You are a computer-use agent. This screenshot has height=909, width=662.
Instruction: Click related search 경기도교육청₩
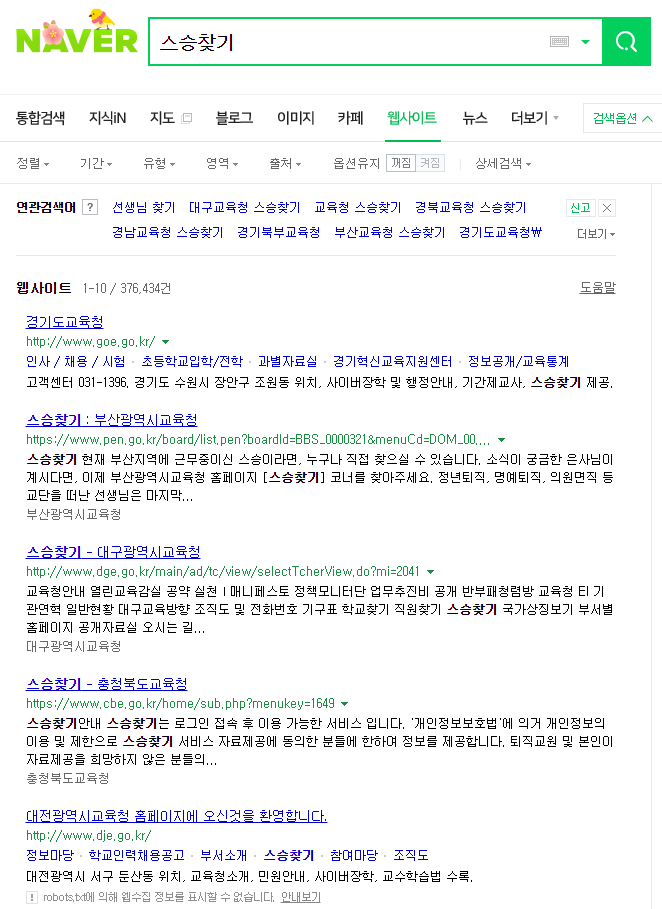click(x=500, y=232)
